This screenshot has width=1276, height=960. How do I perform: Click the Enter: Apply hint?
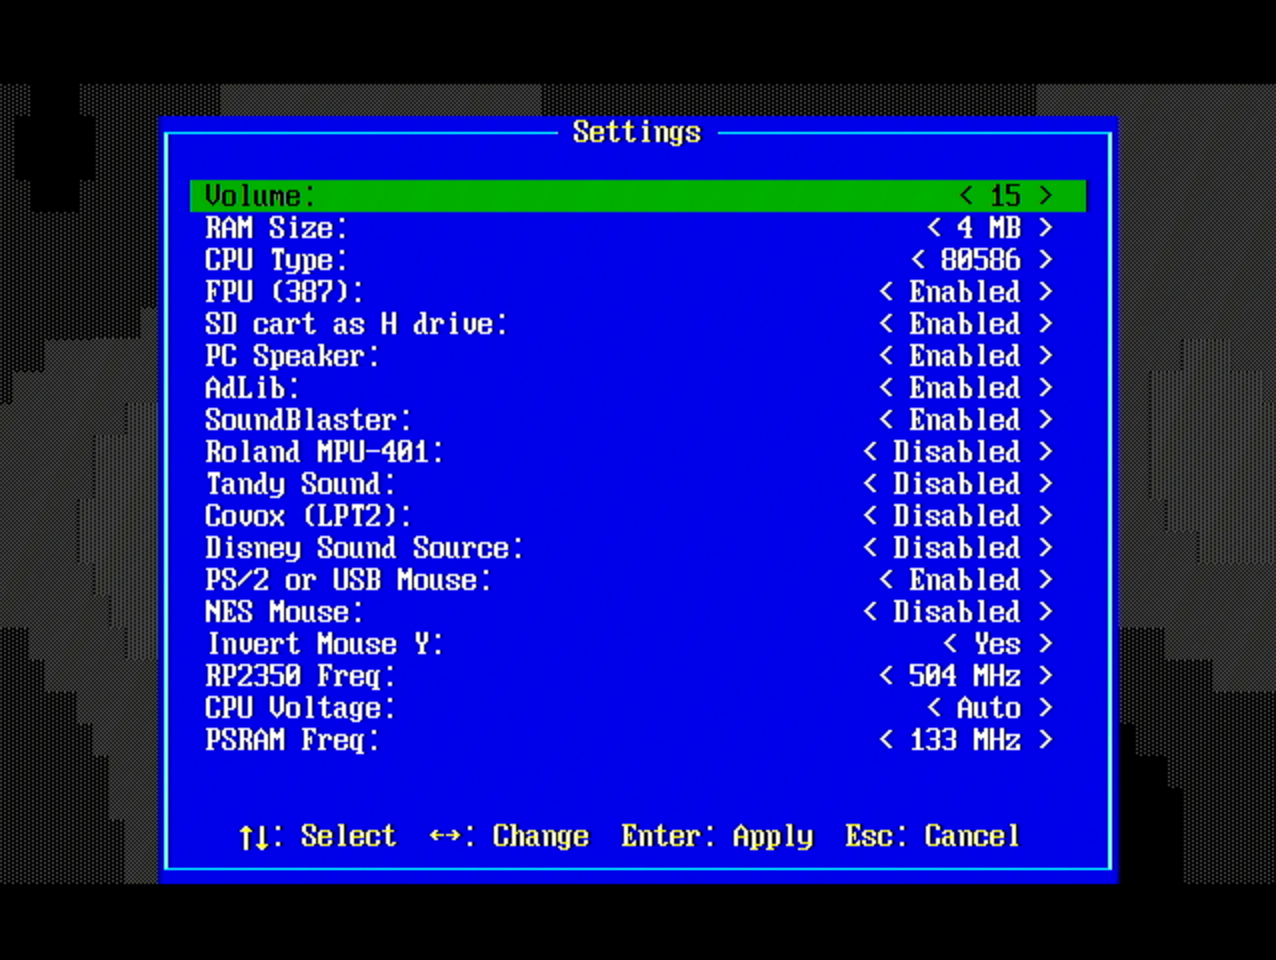coord(717,836)
